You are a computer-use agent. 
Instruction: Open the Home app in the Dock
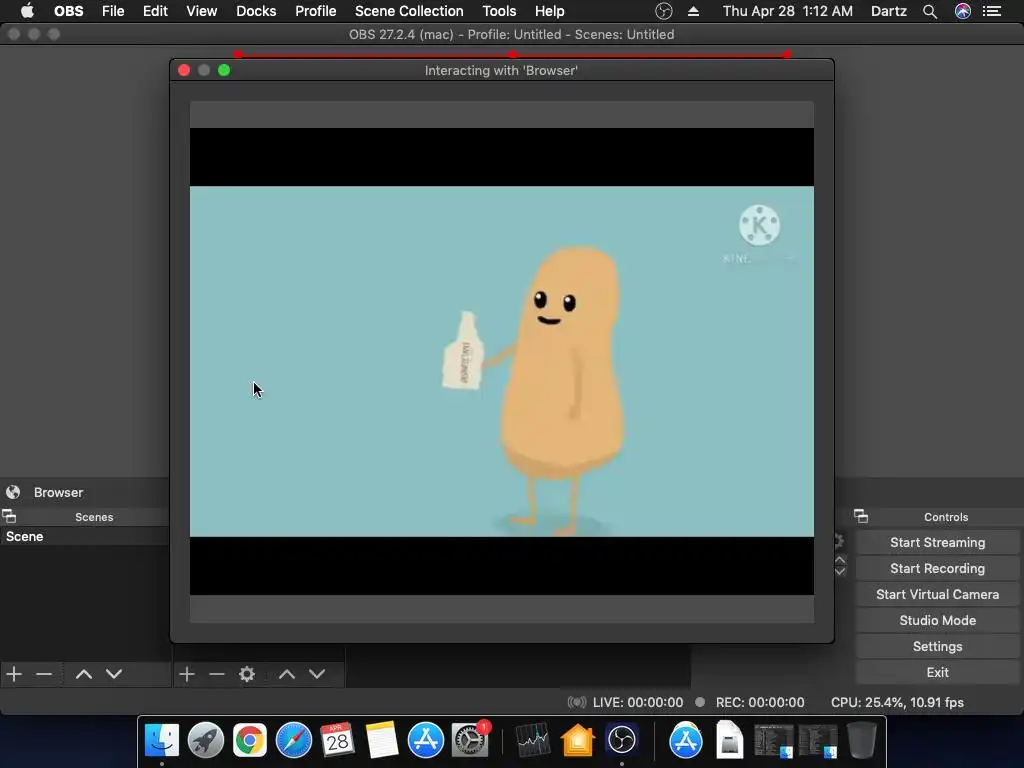pyautogui.click(x=577, y=741)
